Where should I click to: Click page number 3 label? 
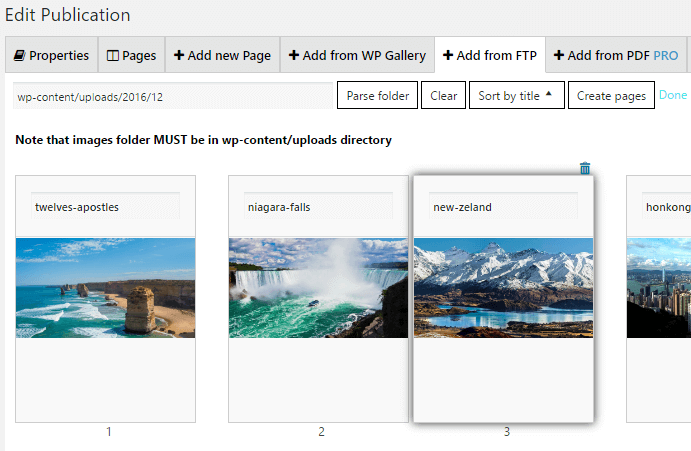[507, 432]
